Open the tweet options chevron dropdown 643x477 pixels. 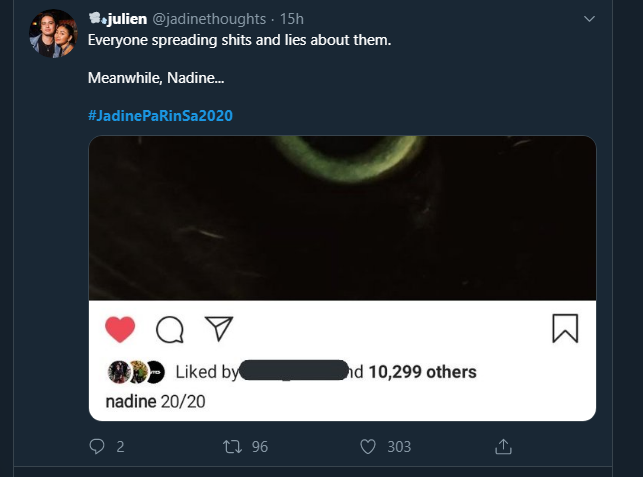[589, 19]
